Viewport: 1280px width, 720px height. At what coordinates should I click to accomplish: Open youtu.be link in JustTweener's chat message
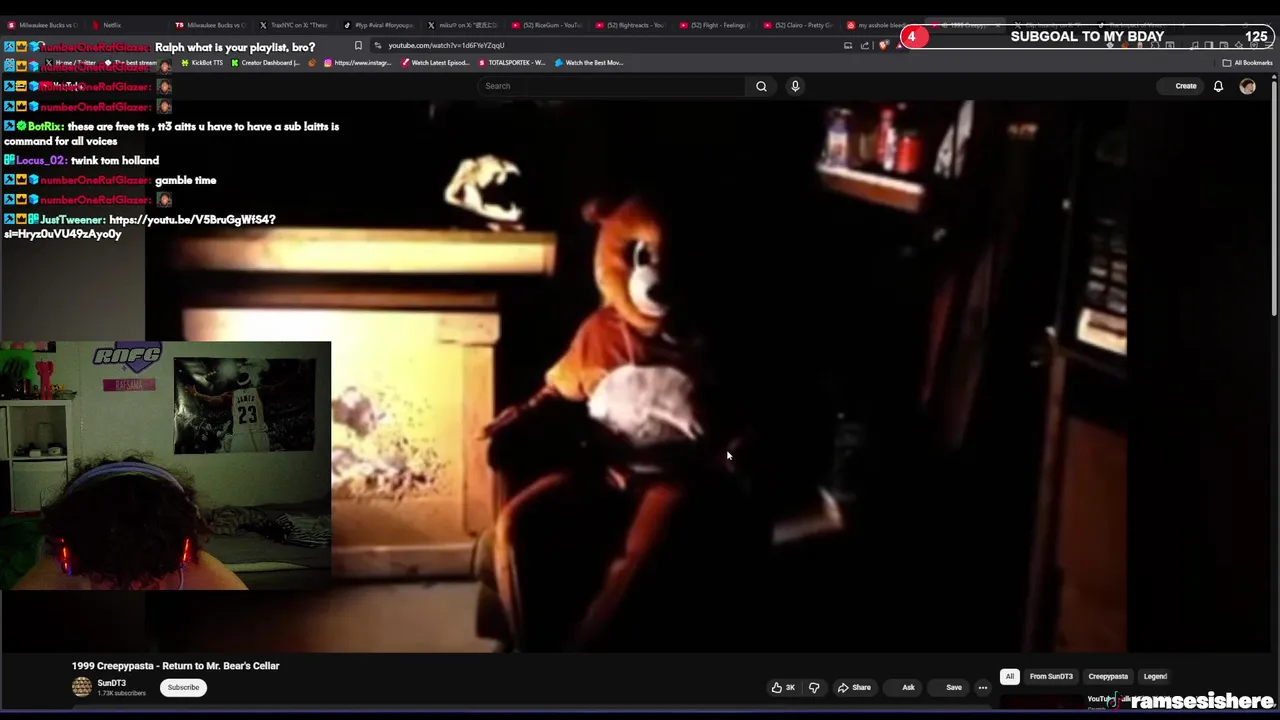tap(139, 226)
